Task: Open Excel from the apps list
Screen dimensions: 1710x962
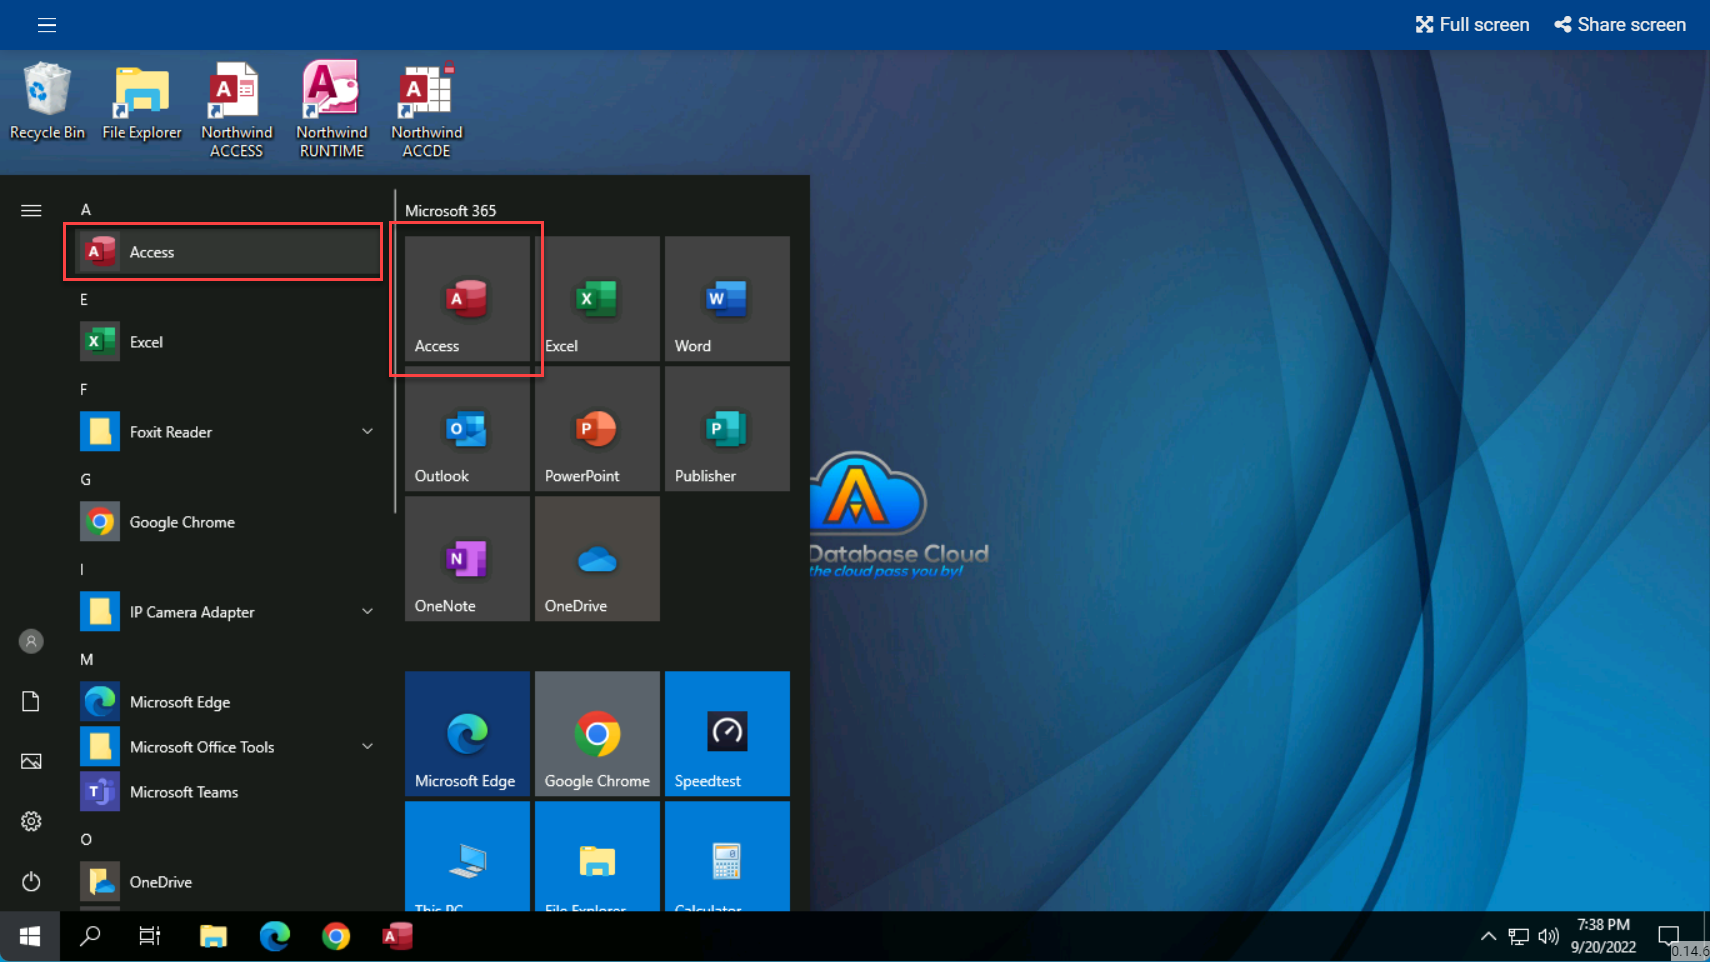Action: click(x=230, y=342)
